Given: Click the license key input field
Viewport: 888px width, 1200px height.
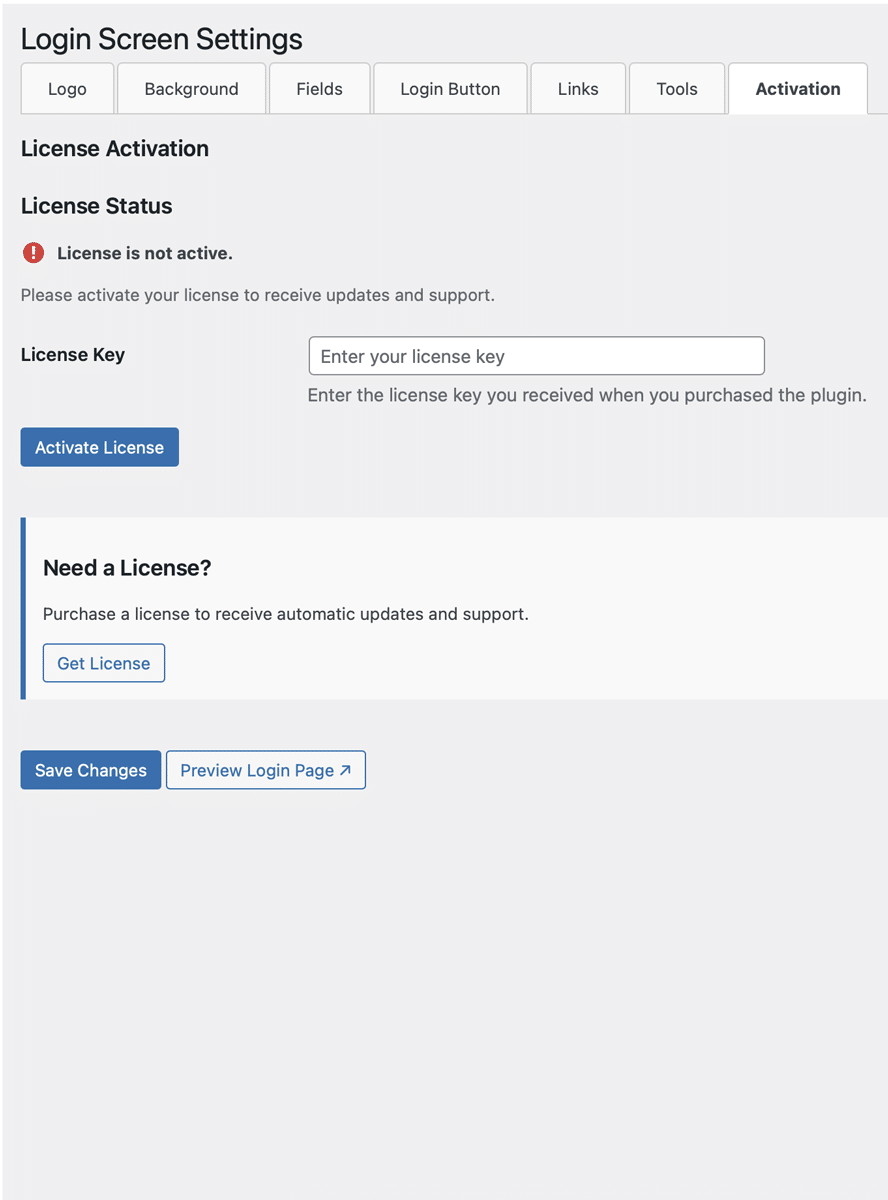Looking at the screenshot, I should click(537, 356).
